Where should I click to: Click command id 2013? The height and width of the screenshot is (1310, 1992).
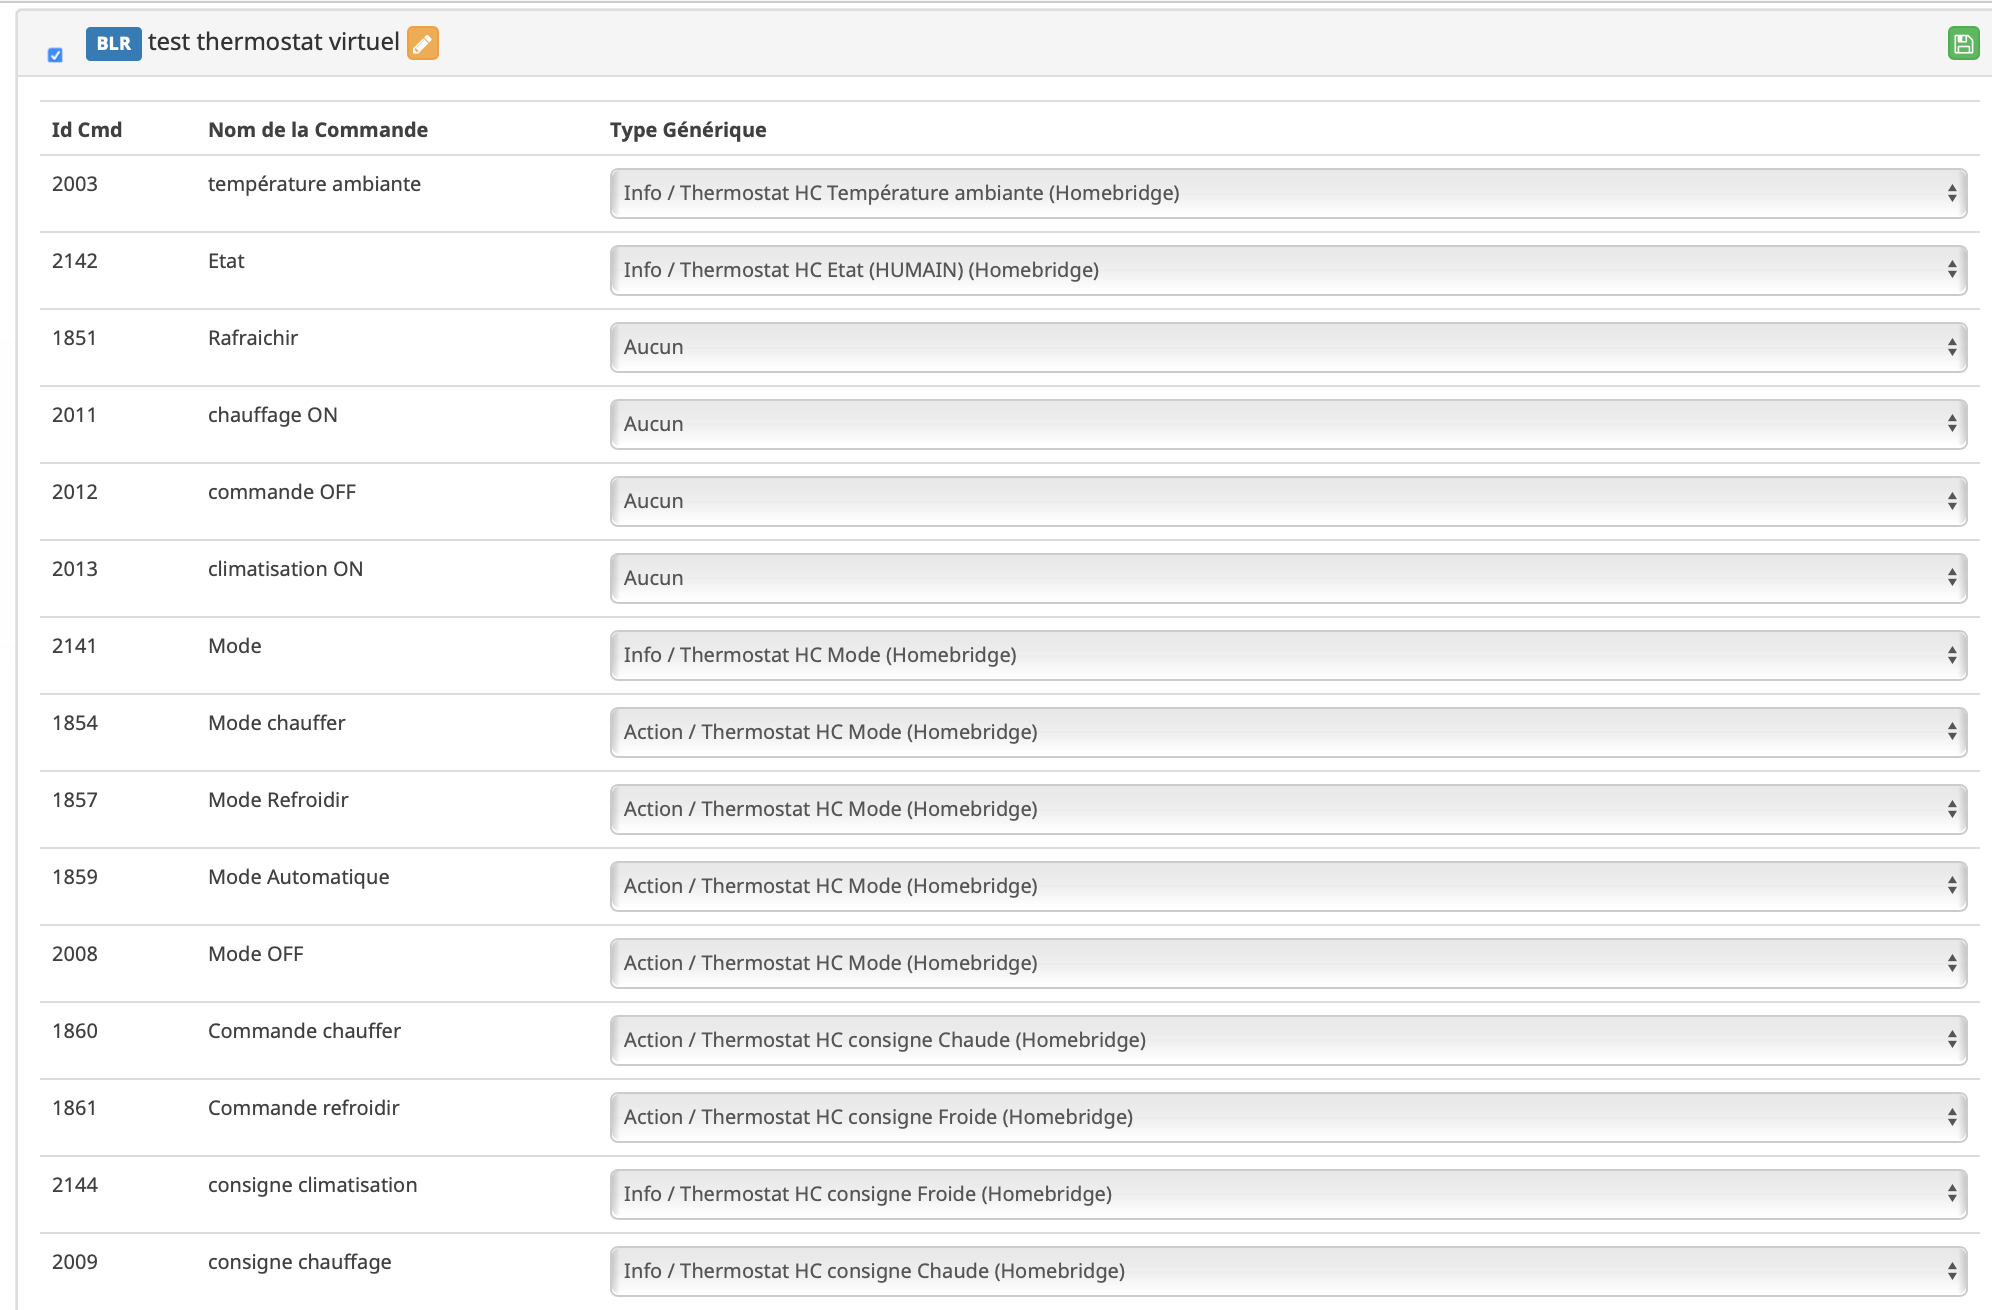(x=75, y=569)
